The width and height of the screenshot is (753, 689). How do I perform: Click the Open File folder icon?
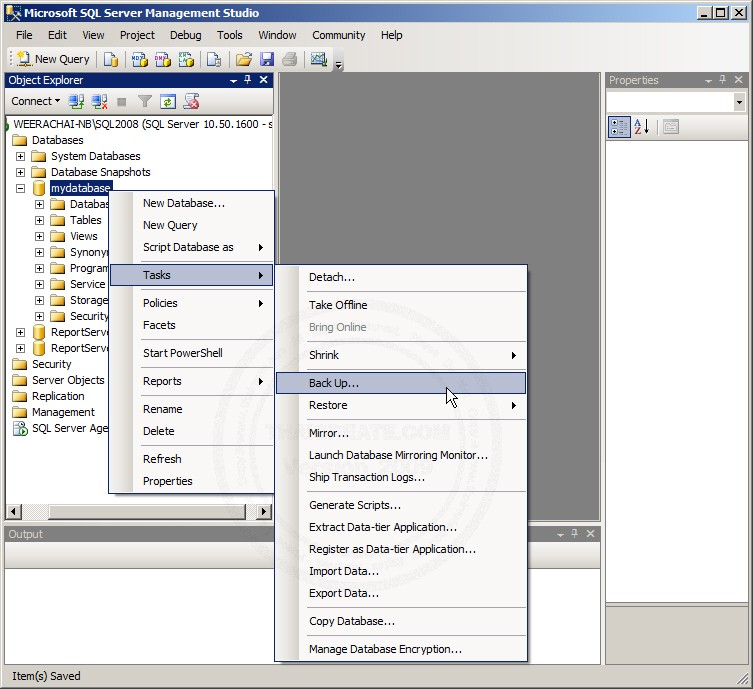coord(244,60)
